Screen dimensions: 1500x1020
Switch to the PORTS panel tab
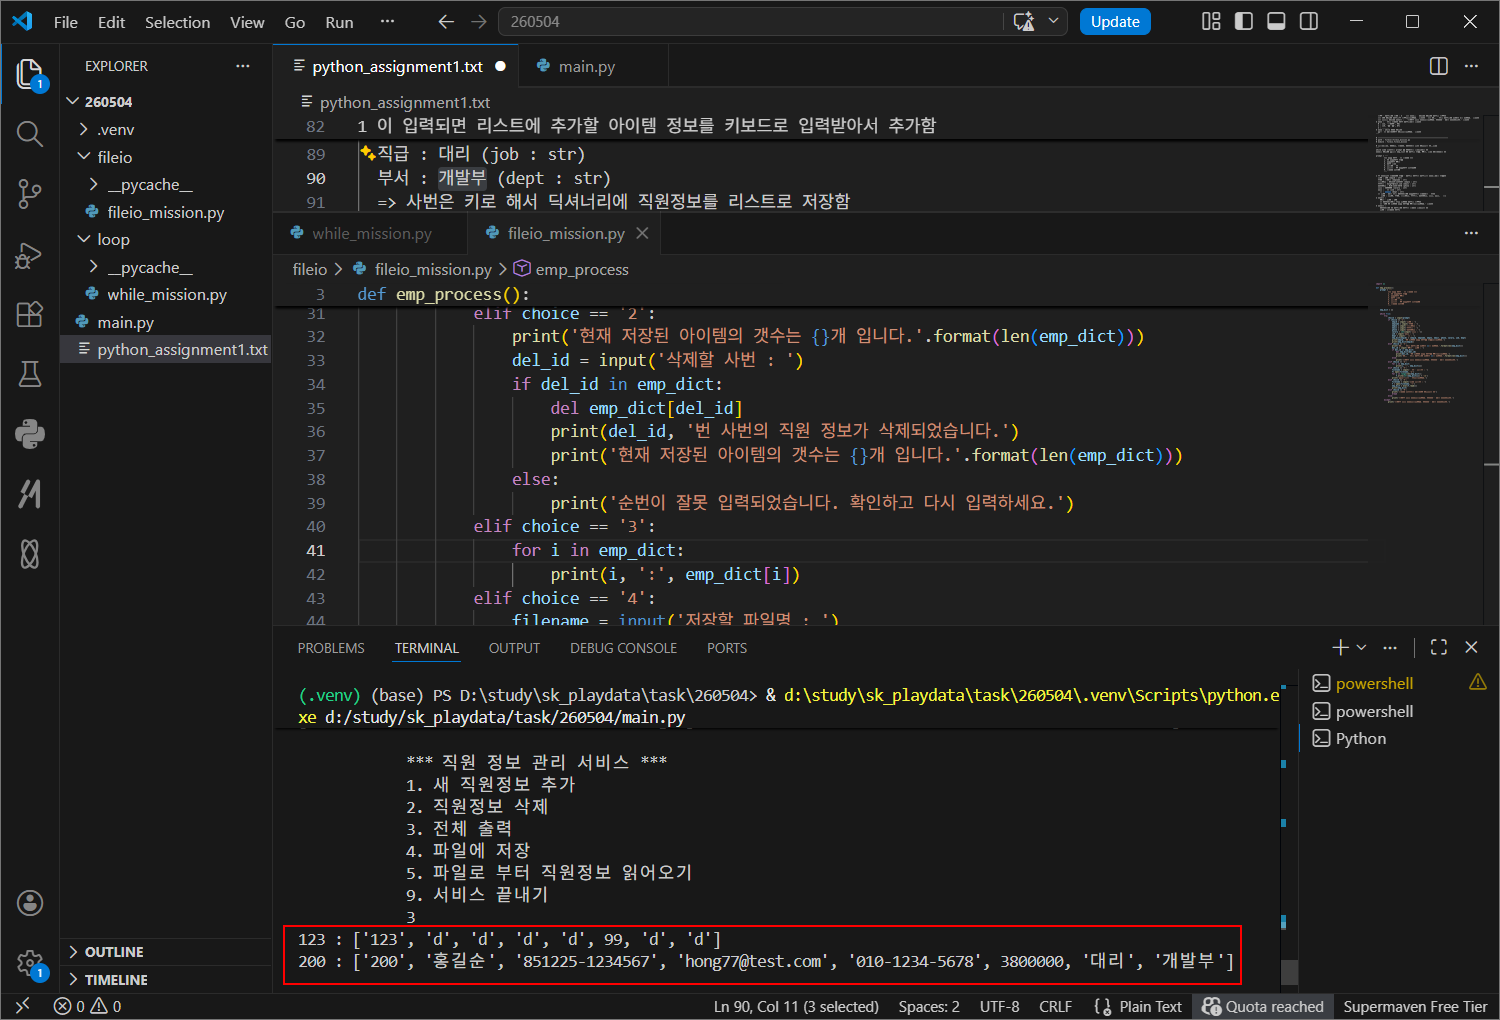(x=727, y=648)
